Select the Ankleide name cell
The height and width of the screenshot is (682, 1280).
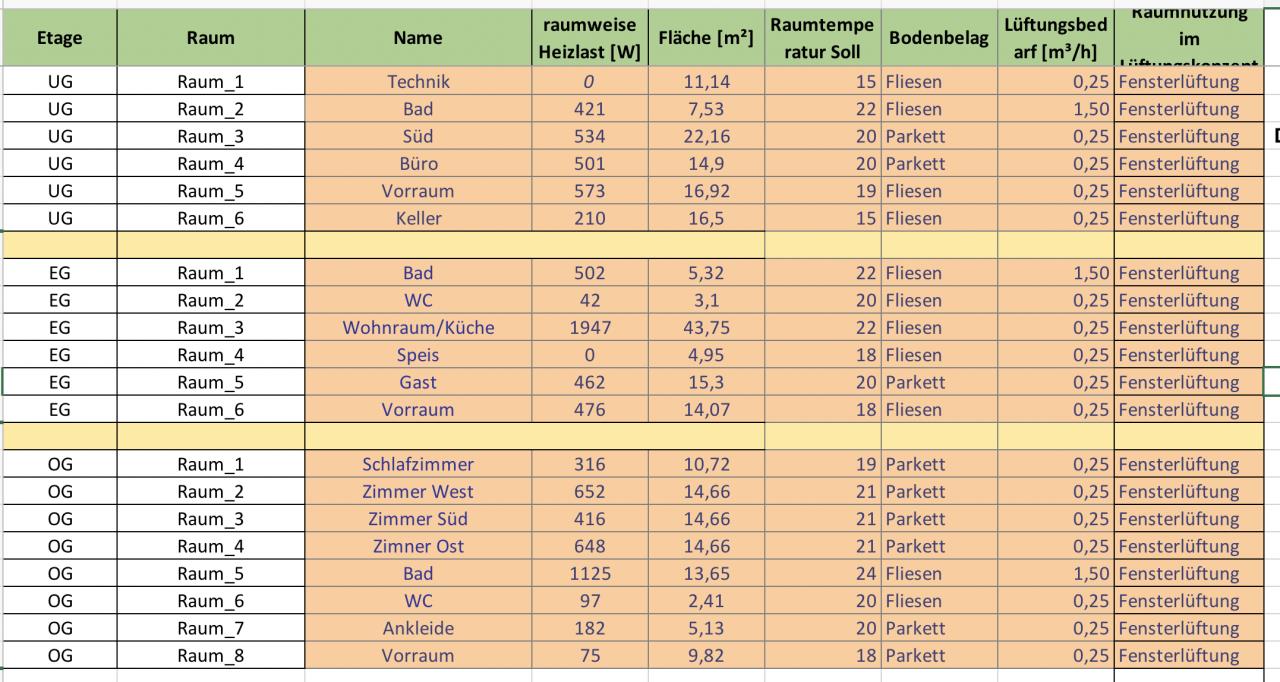pos(418,628)
